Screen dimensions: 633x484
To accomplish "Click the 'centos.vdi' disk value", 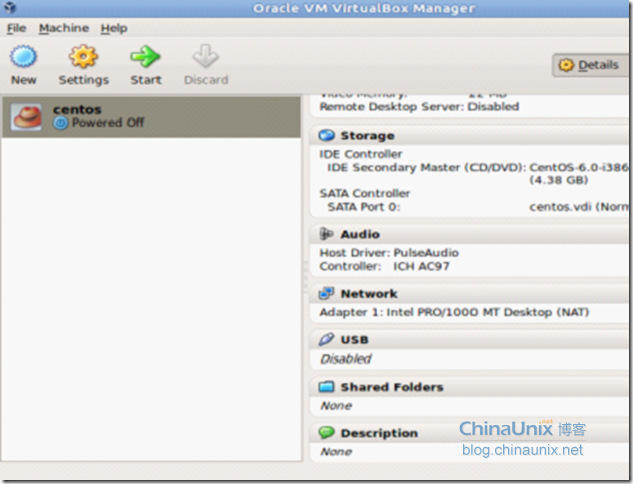I will 560,207.
